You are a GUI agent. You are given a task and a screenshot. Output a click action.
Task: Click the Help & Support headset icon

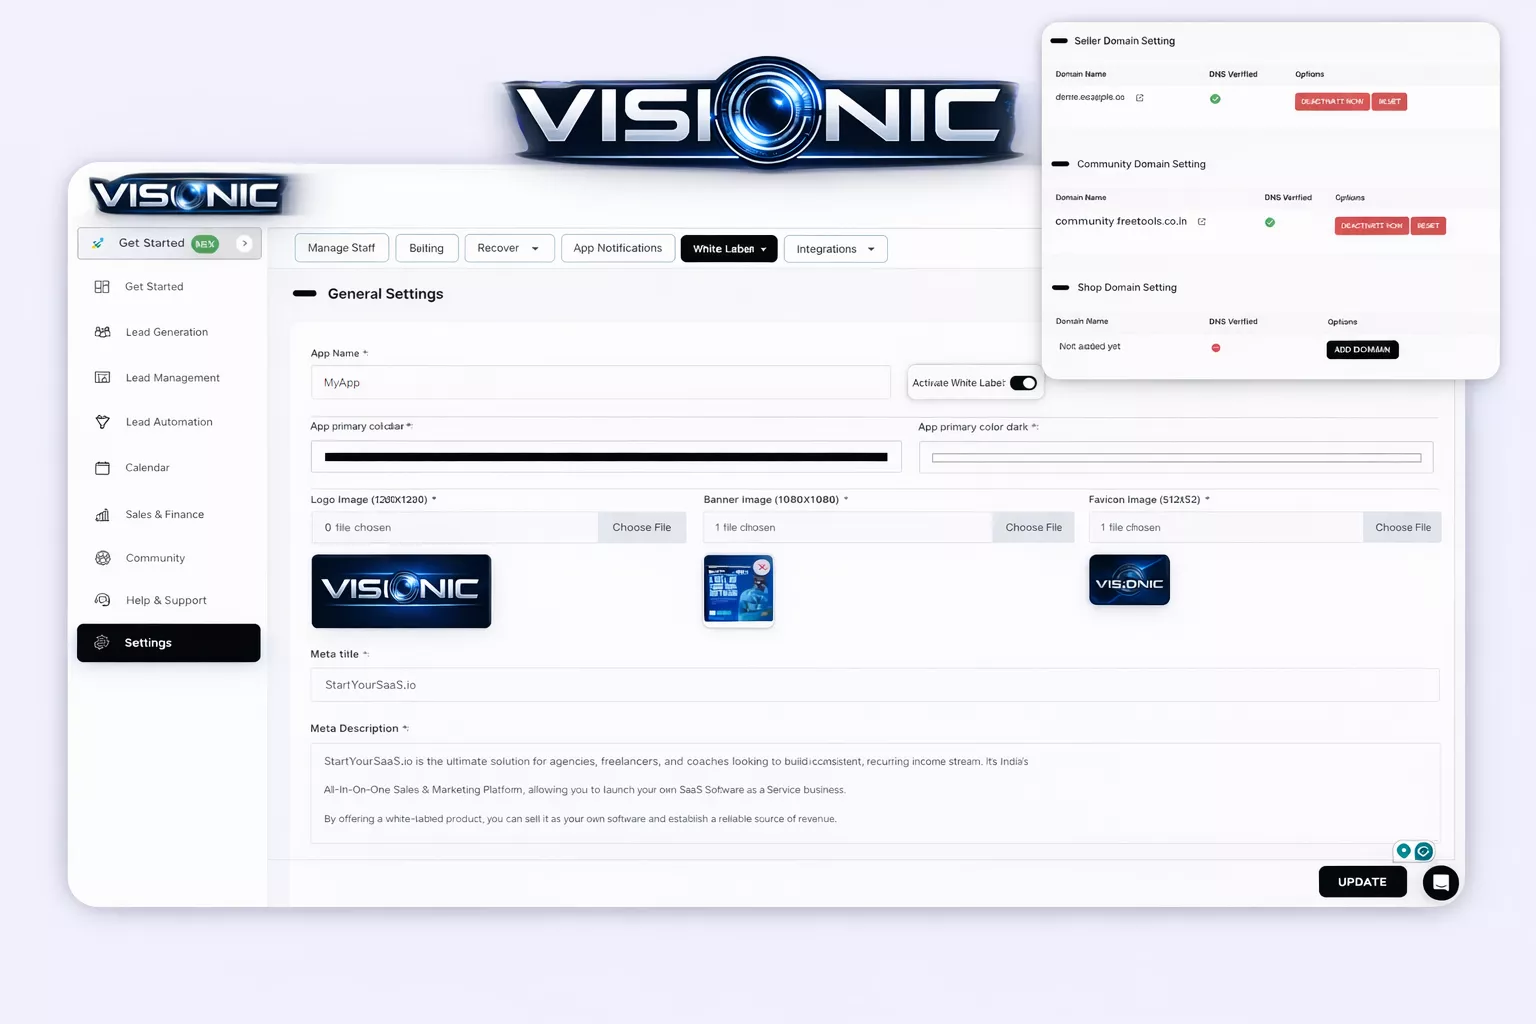tap(102, 600)
